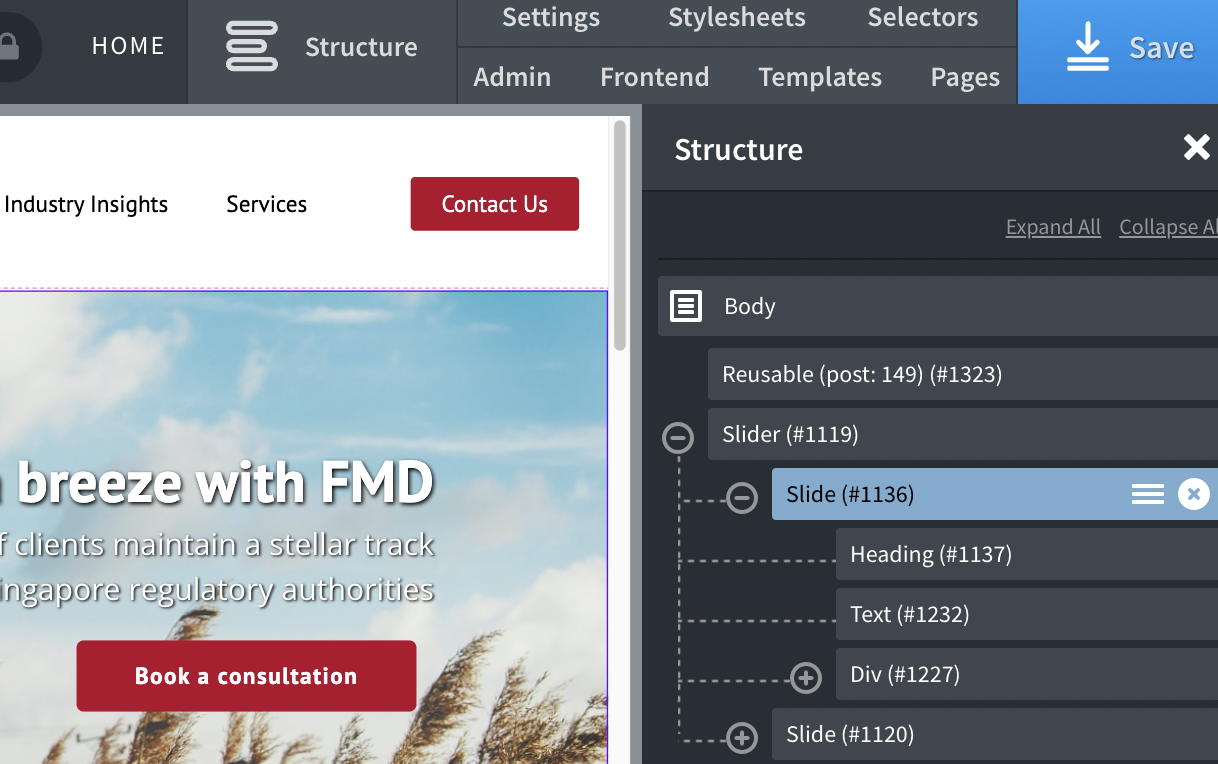Click the Body page icon
Screen dimensions: 1218x764
(x=686, y=306)
